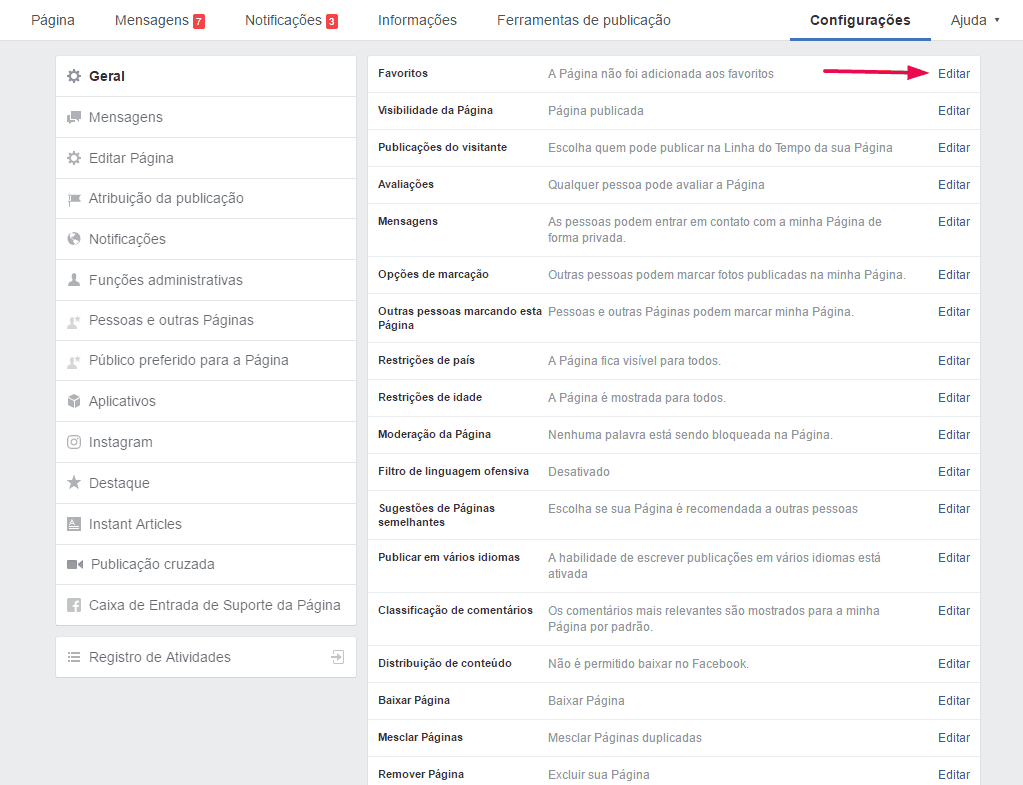Click 'Desativado' status text

(579, 472)
